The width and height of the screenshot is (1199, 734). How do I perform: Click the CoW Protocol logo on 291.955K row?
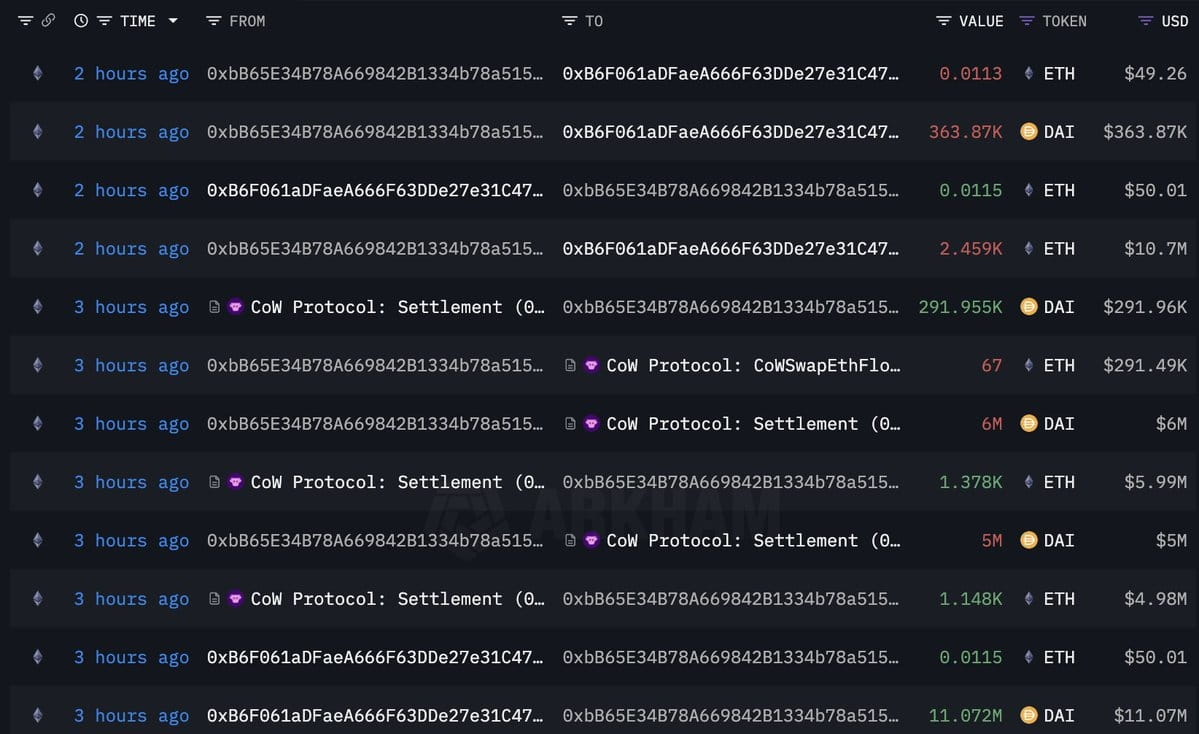point(236,307)
